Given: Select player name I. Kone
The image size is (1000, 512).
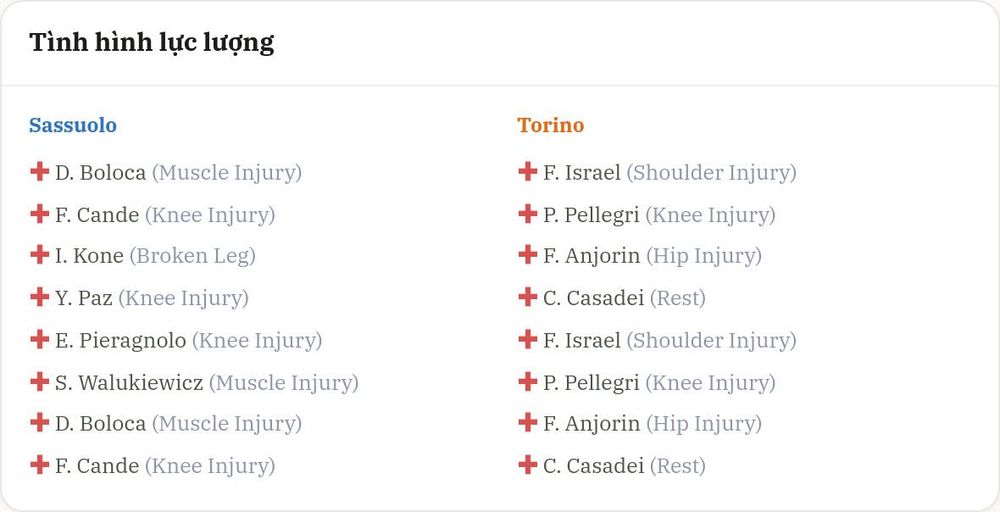Looking at the screenshot, I should click(x=89, y=256).
